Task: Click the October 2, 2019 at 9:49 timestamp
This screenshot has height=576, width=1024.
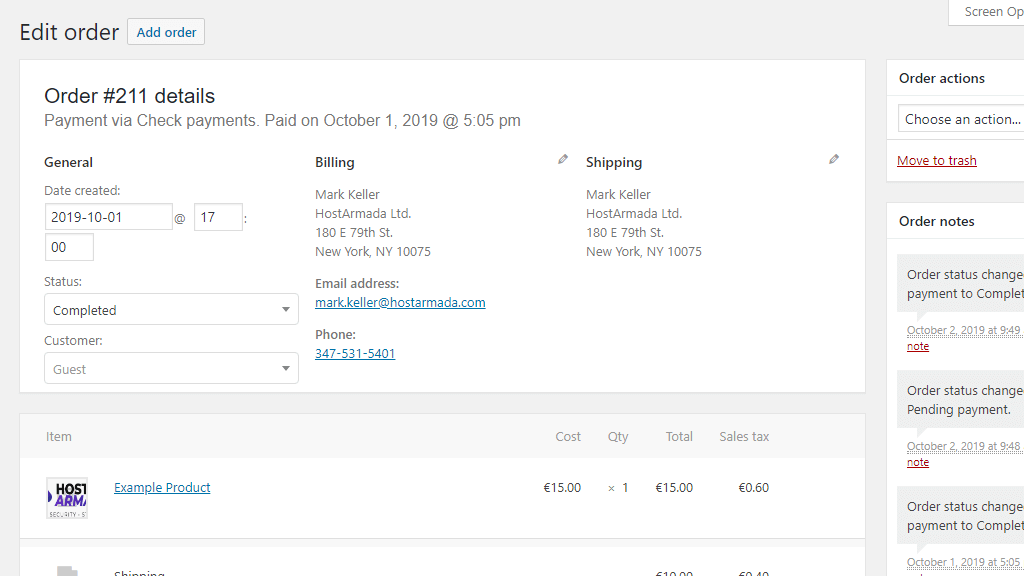Action: [964, 330]
